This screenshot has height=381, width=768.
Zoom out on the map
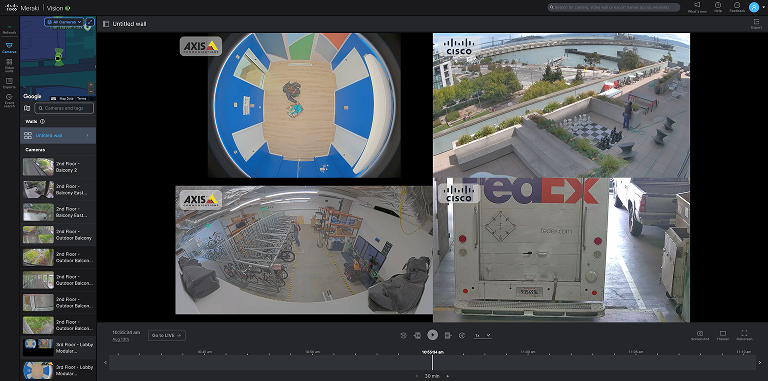(91, 91)
